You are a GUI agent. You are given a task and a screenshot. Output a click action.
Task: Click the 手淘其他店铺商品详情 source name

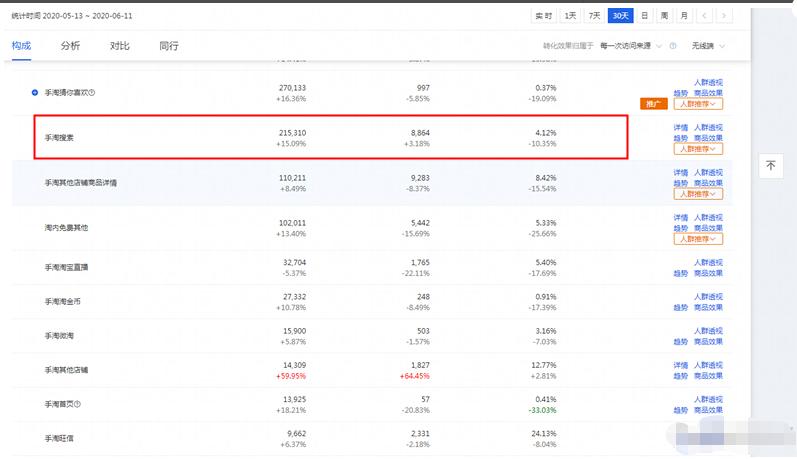81,182
